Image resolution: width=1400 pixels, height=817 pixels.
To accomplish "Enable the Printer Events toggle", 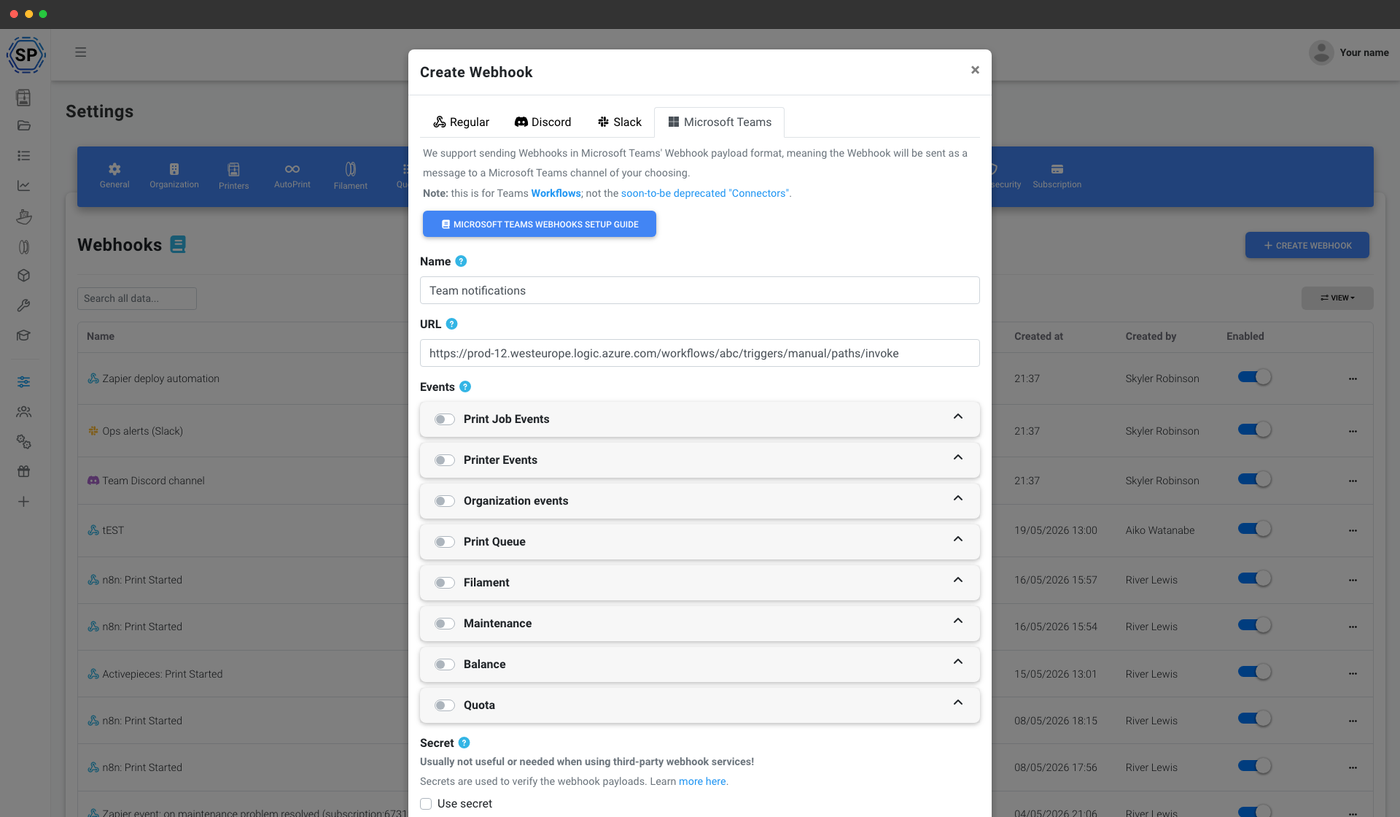I will point(445,460).
